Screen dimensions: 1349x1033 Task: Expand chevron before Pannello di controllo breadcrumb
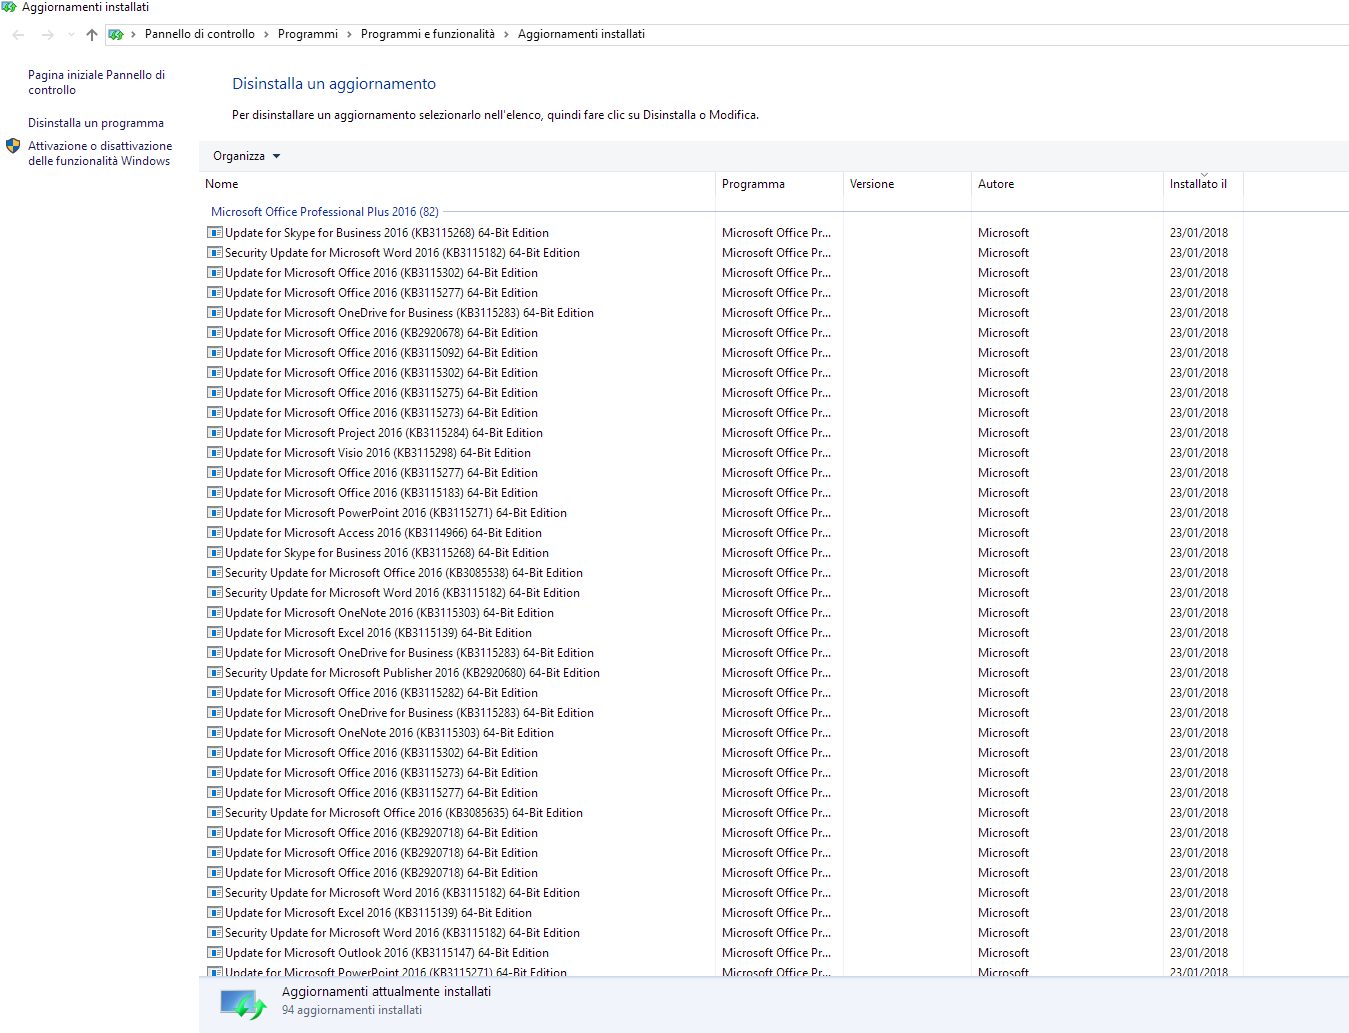(x=133, y=34)
